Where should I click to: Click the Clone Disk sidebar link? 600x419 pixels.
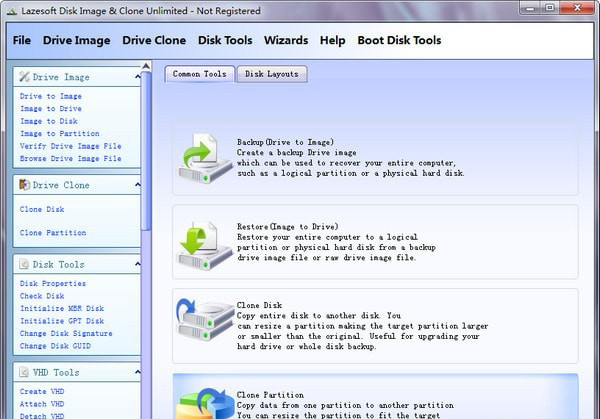pyautogui.click(x=42, y=209)
